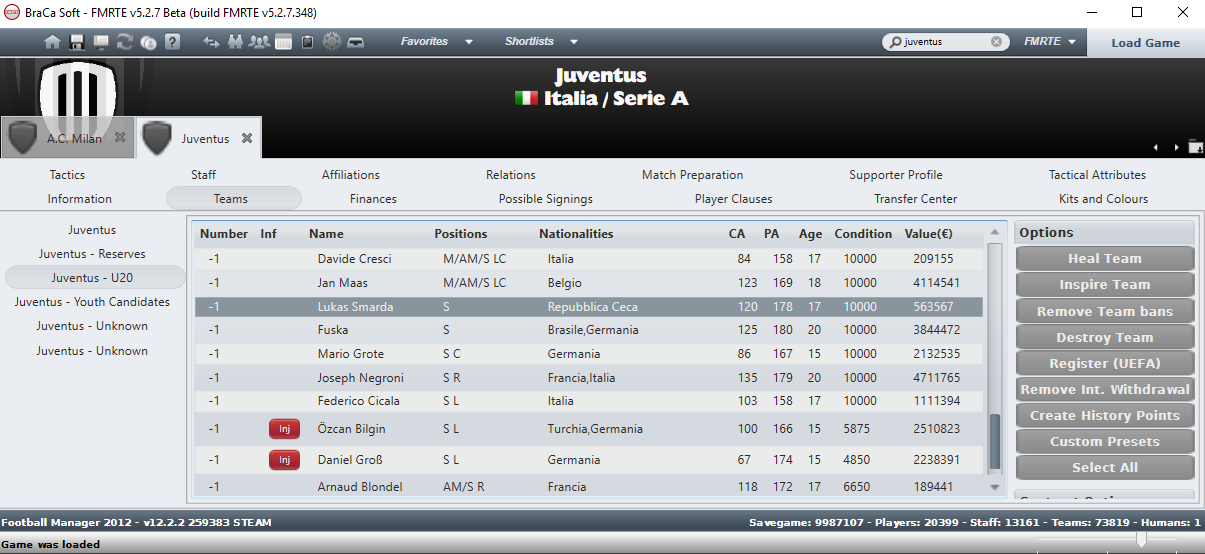
Task: Click the clipboard icon in toolbar
Action: (307, 42)
